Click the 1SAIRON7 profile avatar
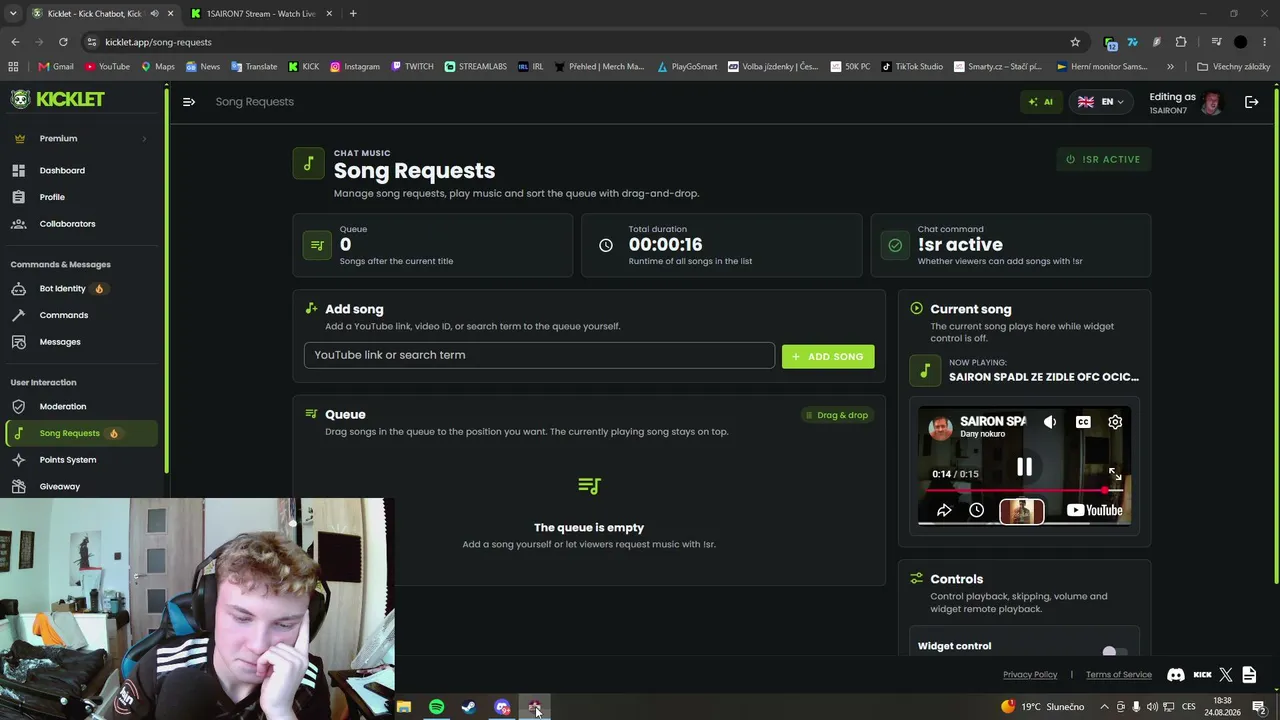1280x720 pixels. (1211, 102)
